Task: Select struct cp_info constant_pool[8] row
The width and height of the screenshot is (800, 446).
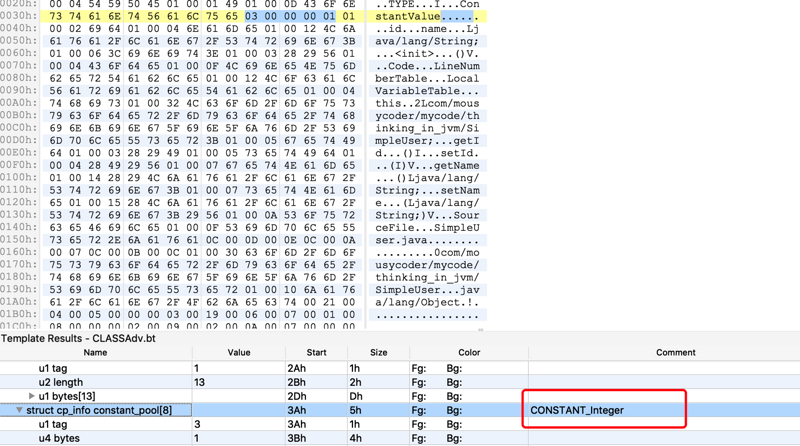Action: [400, 410]
